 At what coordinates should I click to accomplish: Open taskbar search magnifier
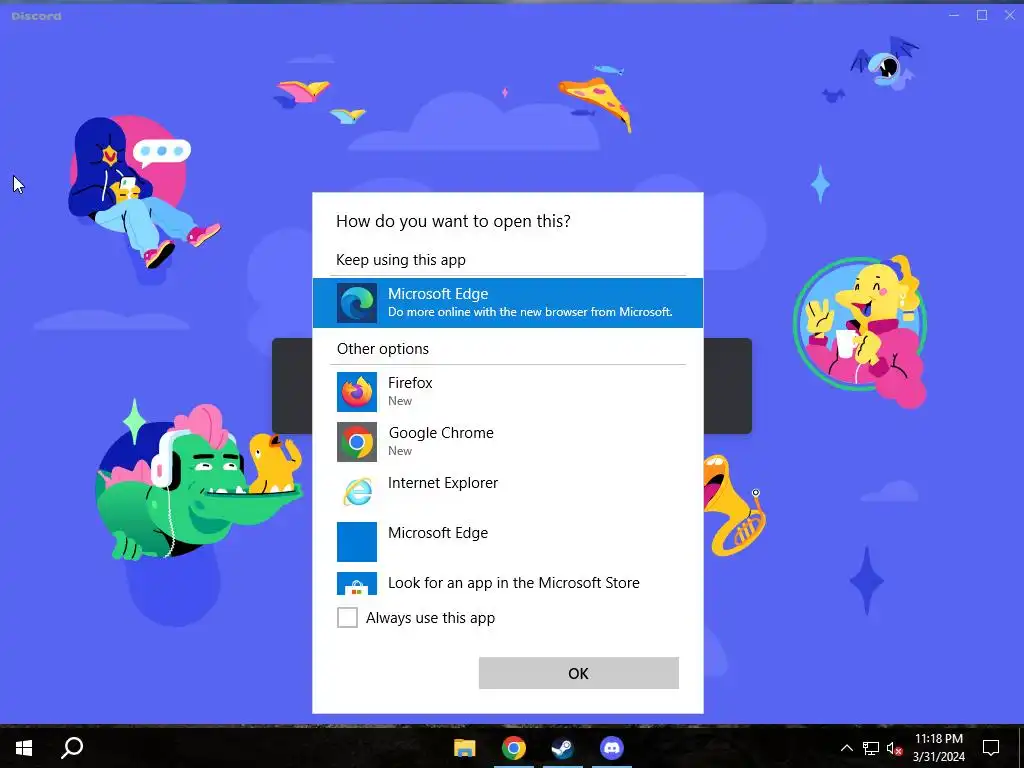click(72, 748)
